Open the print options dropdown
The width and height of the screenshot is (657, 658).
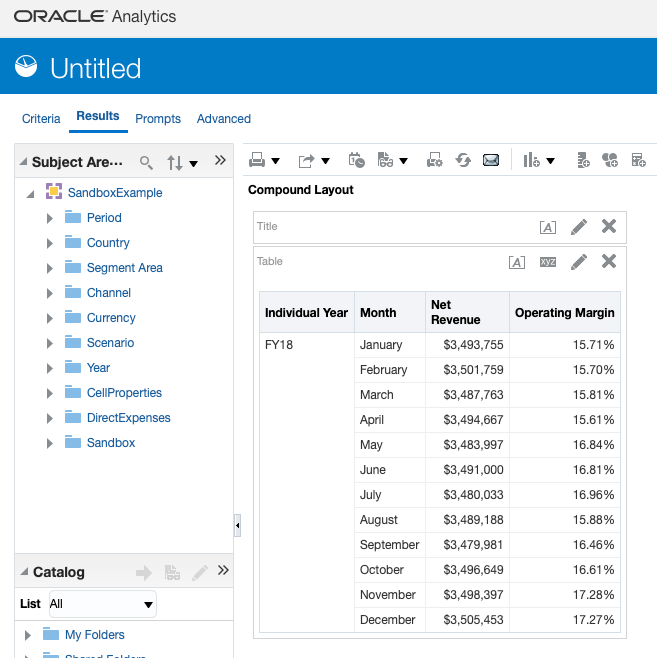[x=265, y=160]
